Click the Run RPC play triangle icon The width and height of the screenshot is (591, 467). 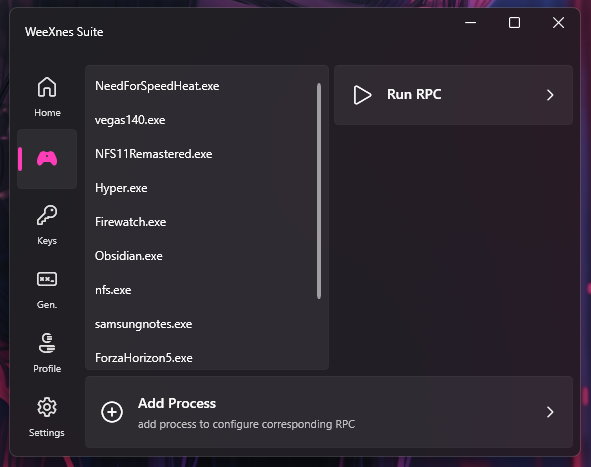tap(362, 95)
